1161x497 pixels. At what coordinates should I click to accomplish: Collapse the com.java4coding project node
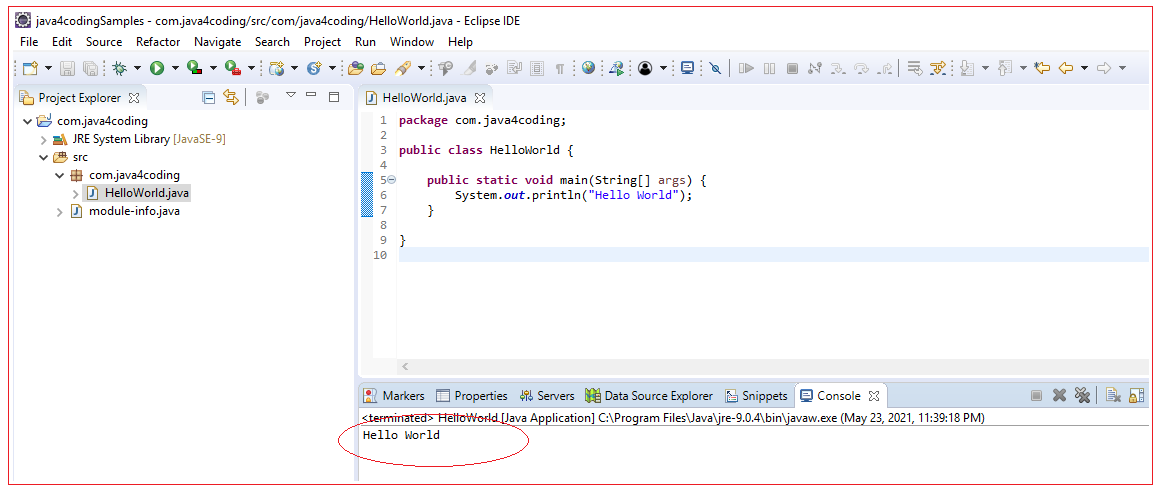pyautogui.click(x=27, y=121)
